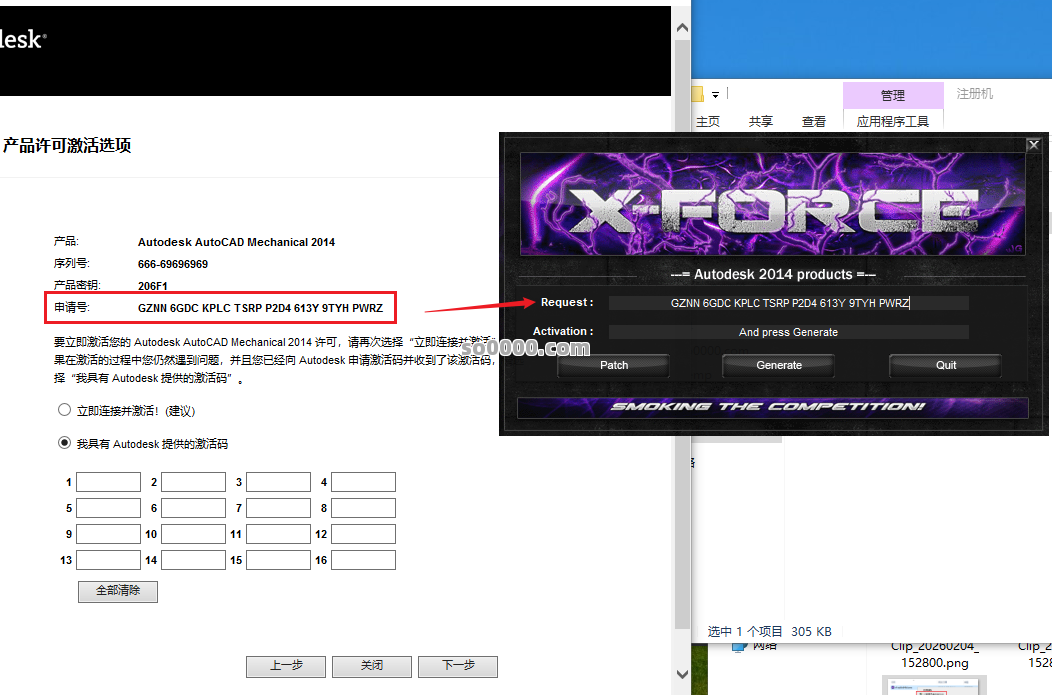The width and height of the screenshot is (1052, 695).
Task: Click the folder icon in Explorer title bar
Action: point(697,94)
